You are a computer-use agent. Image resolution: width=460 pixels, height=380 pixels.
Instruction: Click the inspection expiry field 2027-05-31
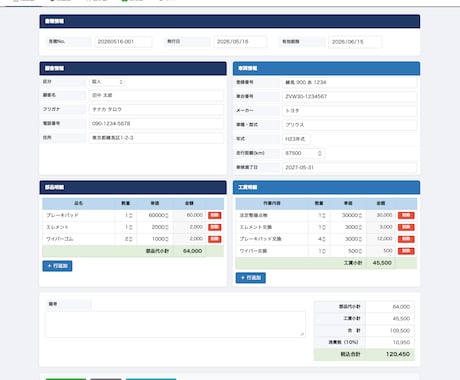(x=349, y=167)
